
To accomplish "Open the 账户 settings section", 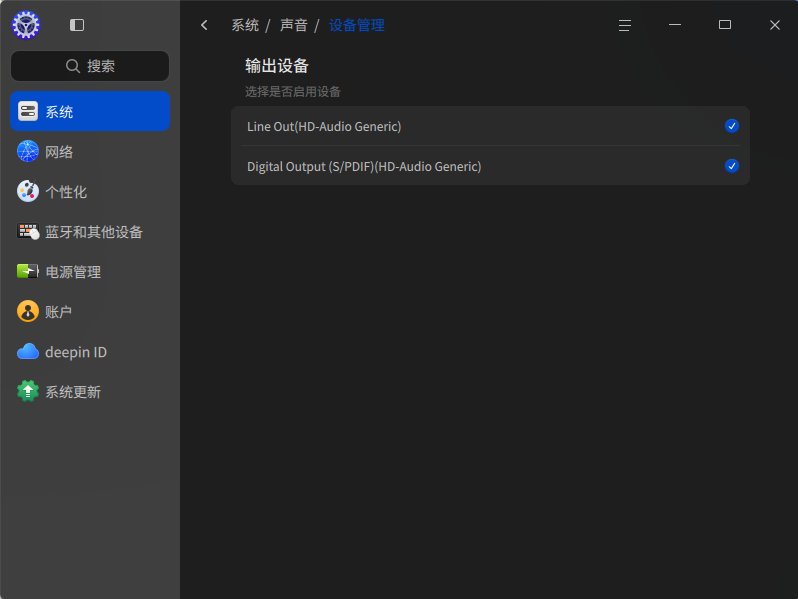I will tap(90, 311).
